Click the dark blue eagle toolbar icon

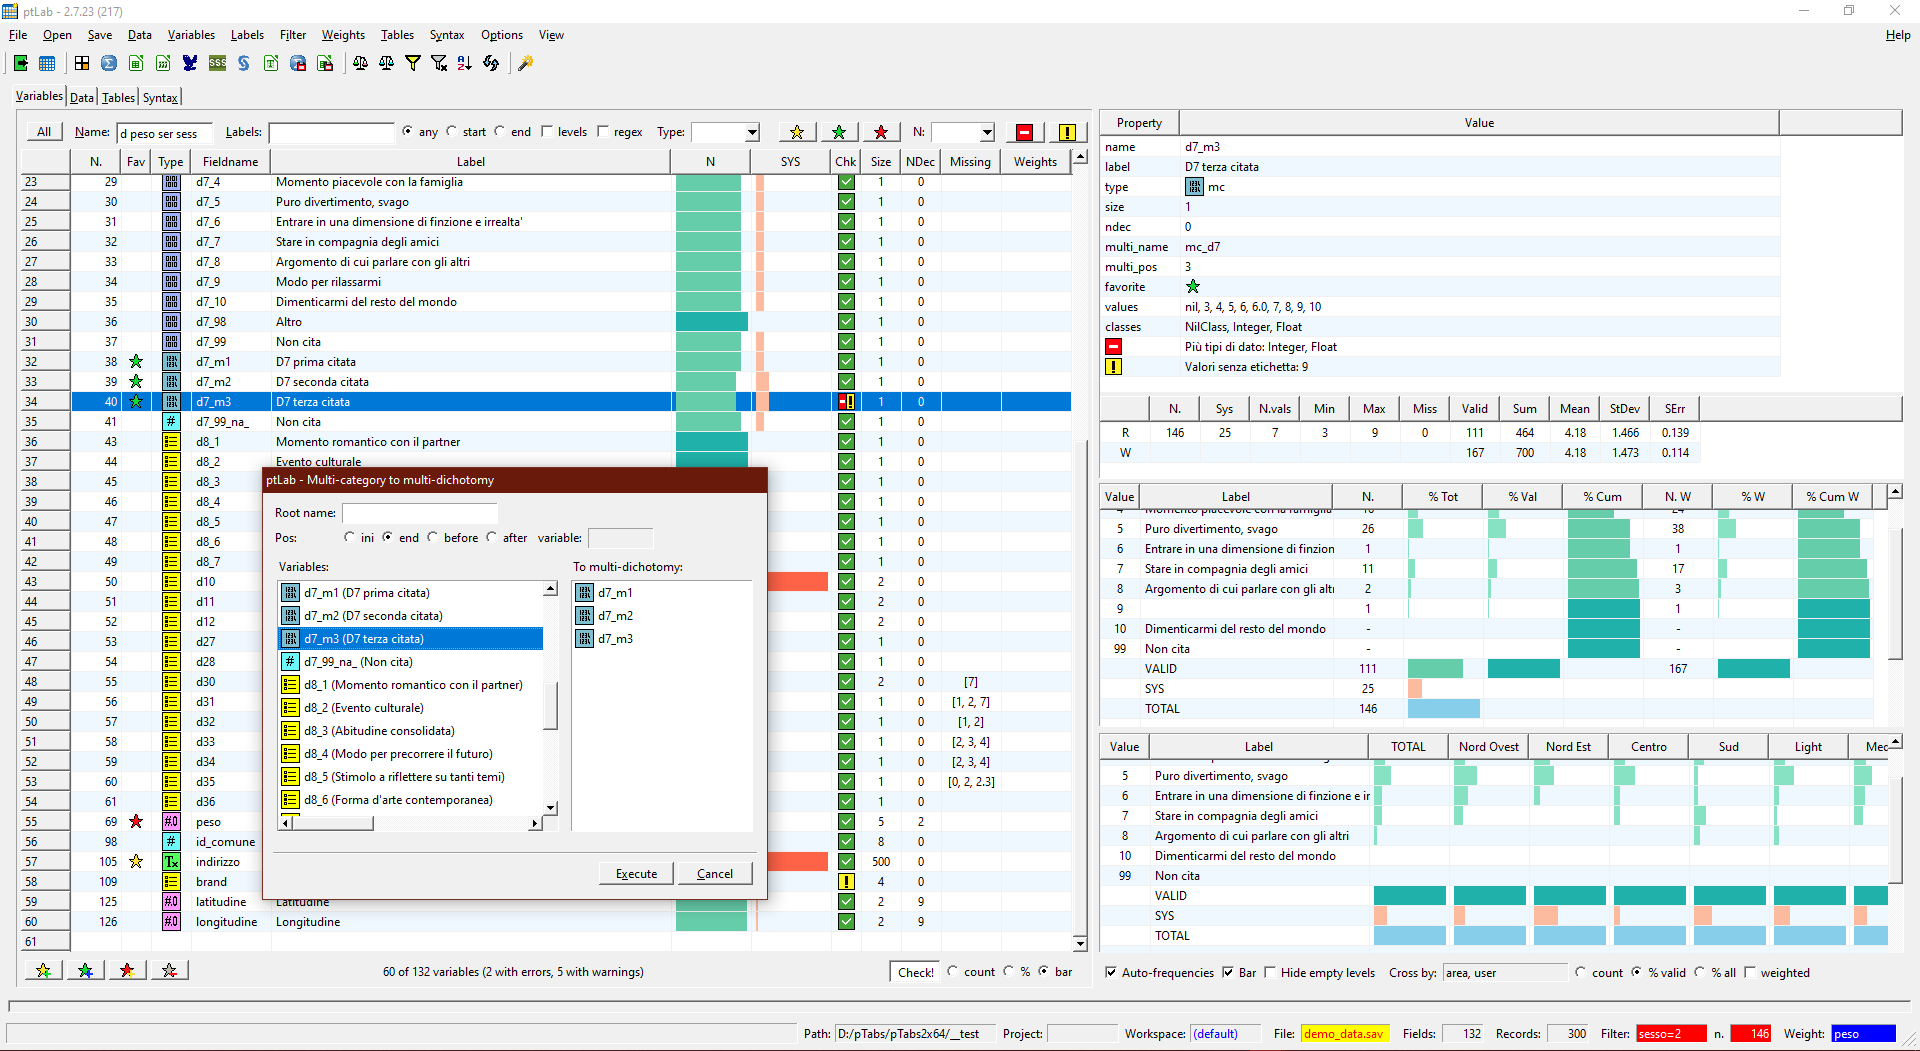coord(190,63)
